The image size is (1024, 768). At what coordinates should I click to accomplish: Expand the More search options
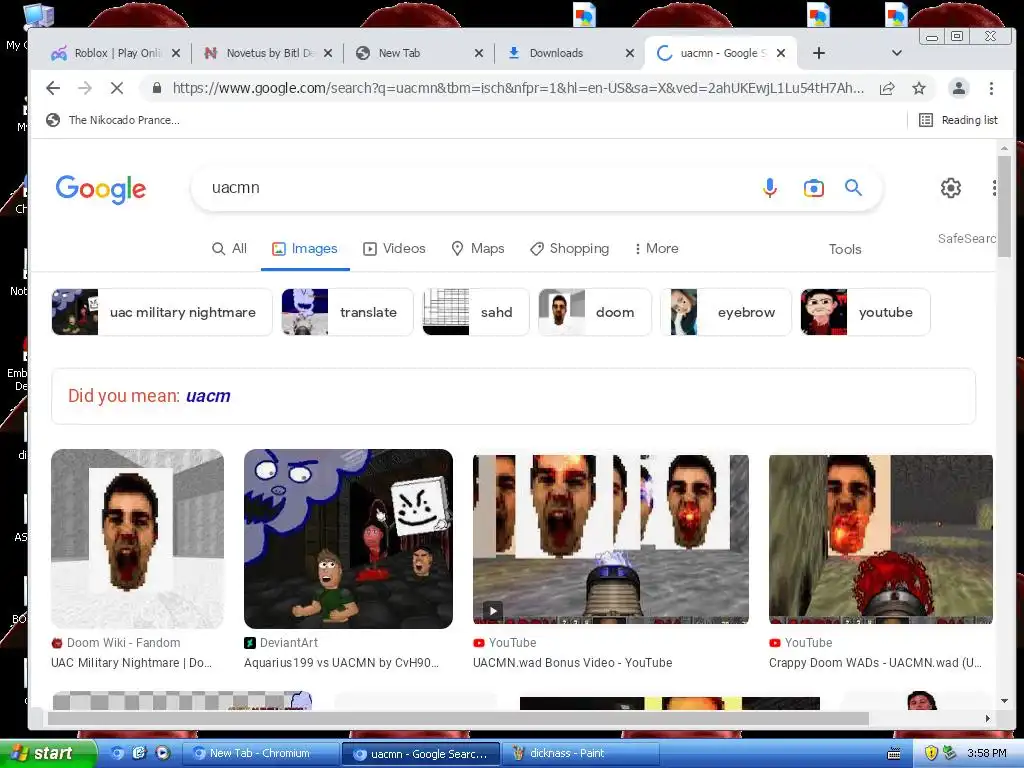(x=656, y=249)
